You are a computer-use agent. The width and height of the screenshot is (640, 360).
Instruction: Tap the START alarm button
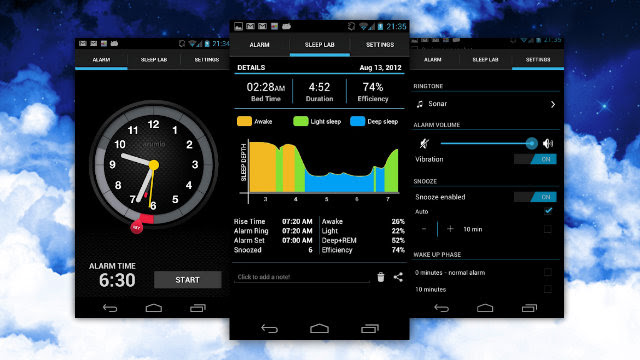pyautogui.click(x=188, y=280)
